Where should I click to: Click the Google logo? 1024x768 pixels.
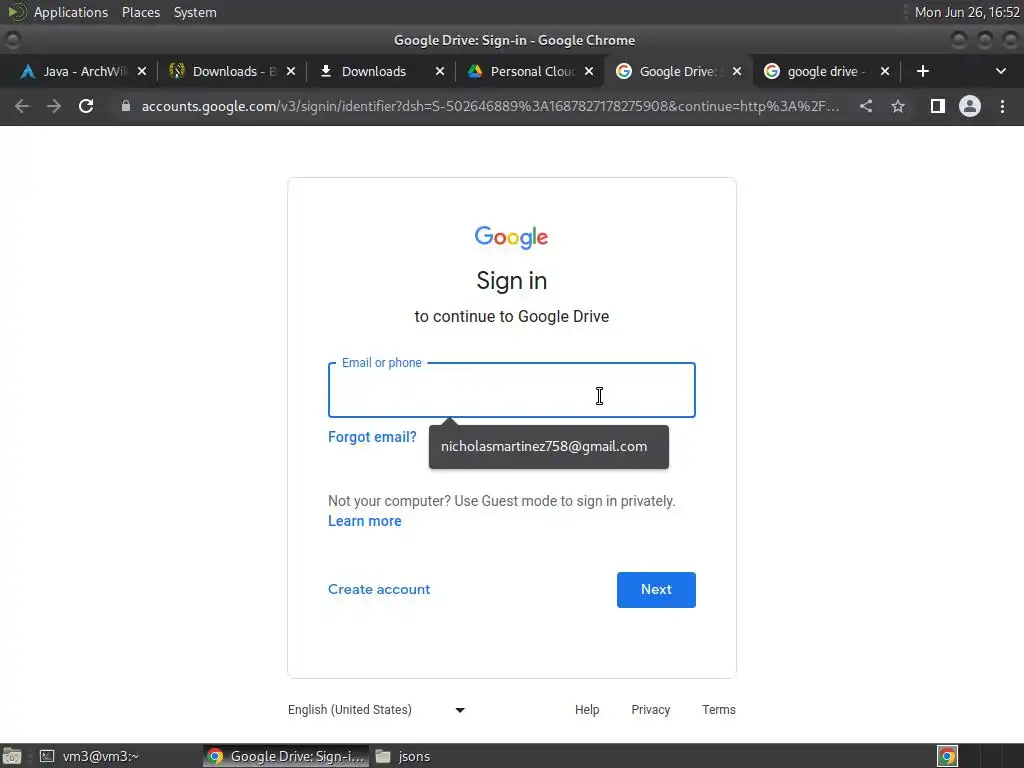(511, 238)
